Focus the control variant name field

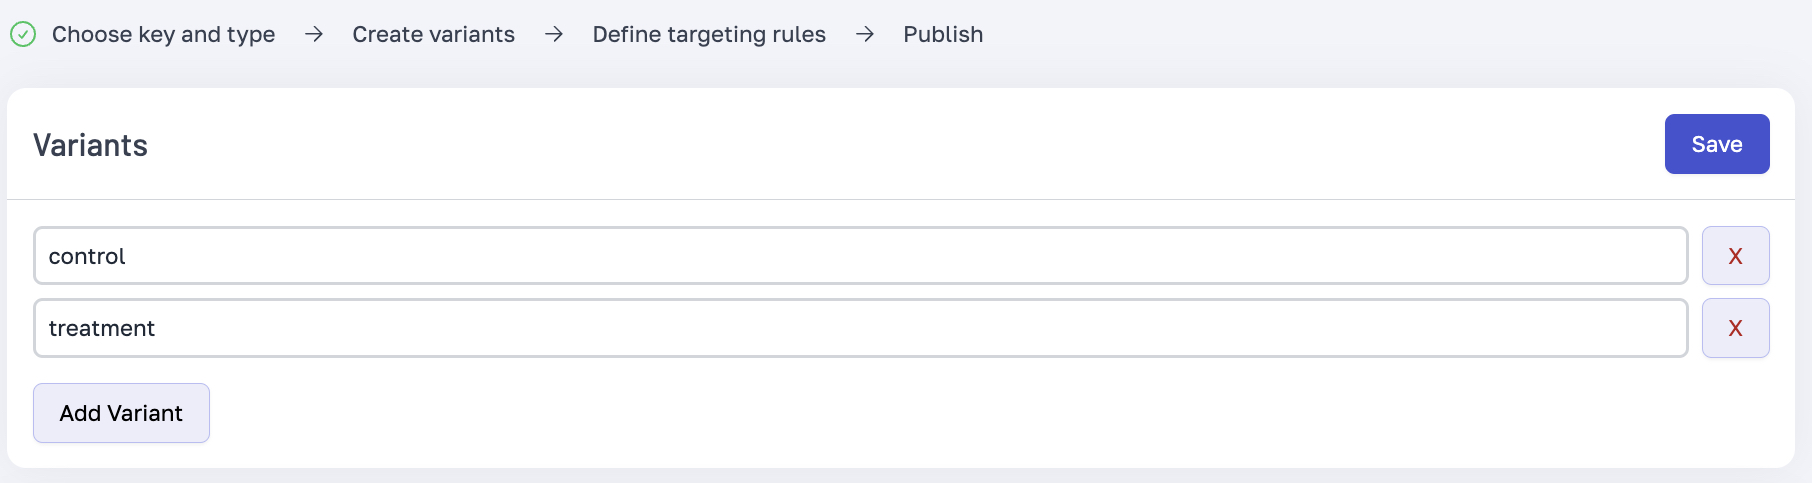pyautogui.click(x=860, y=256)
